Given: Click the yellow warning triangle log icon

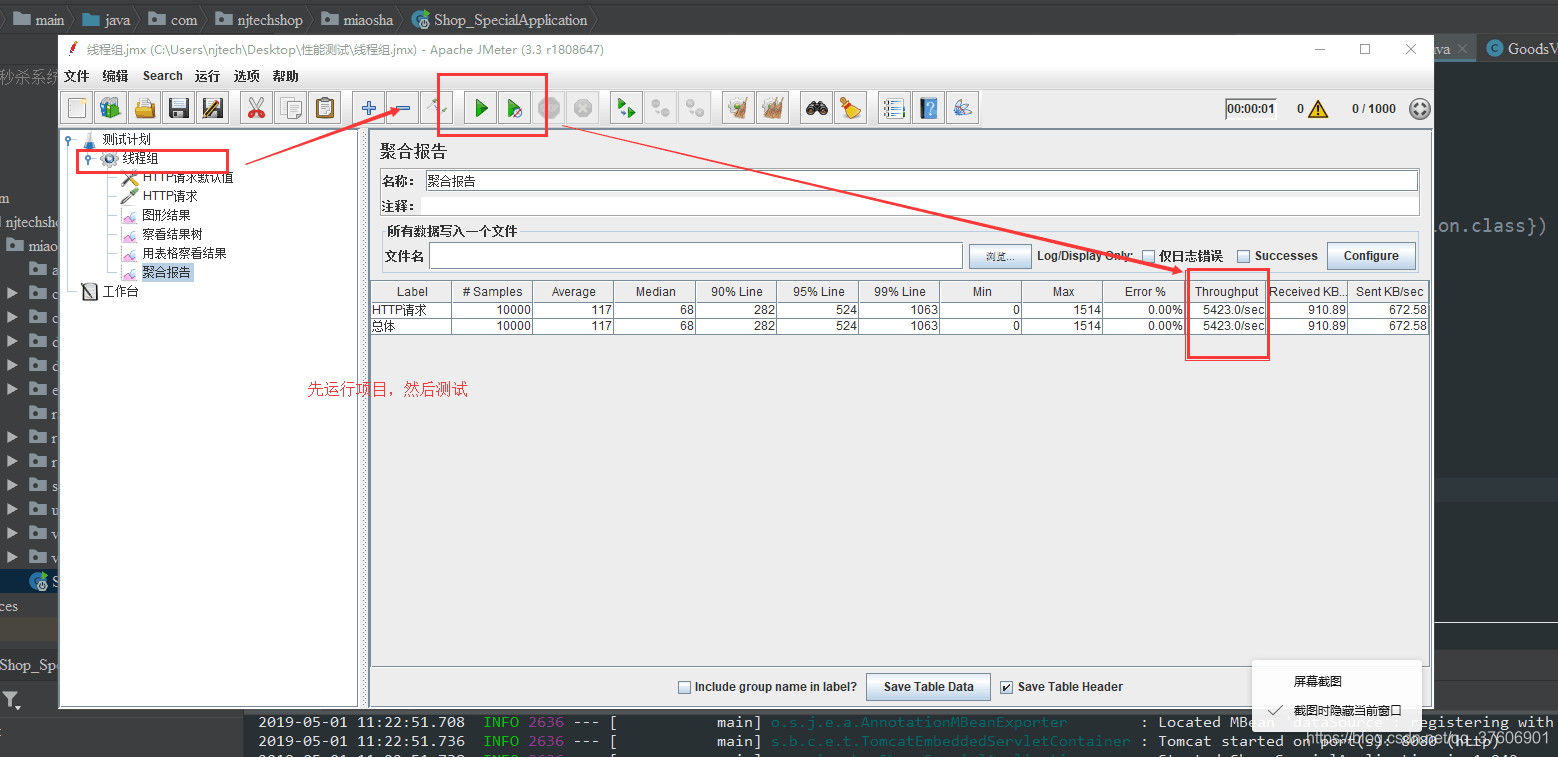Looking at the screenshot, I should [1318, 109].
